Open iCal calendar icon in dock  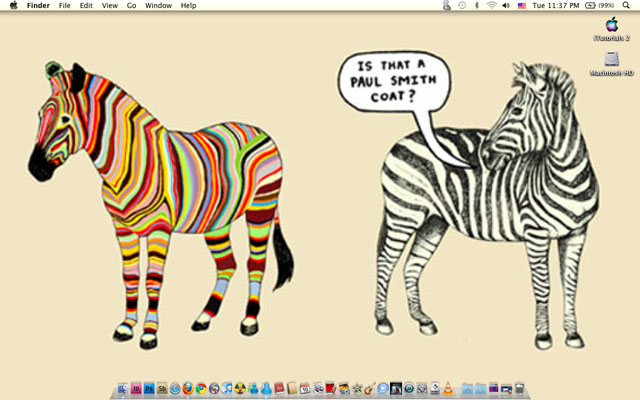(305, 389)
